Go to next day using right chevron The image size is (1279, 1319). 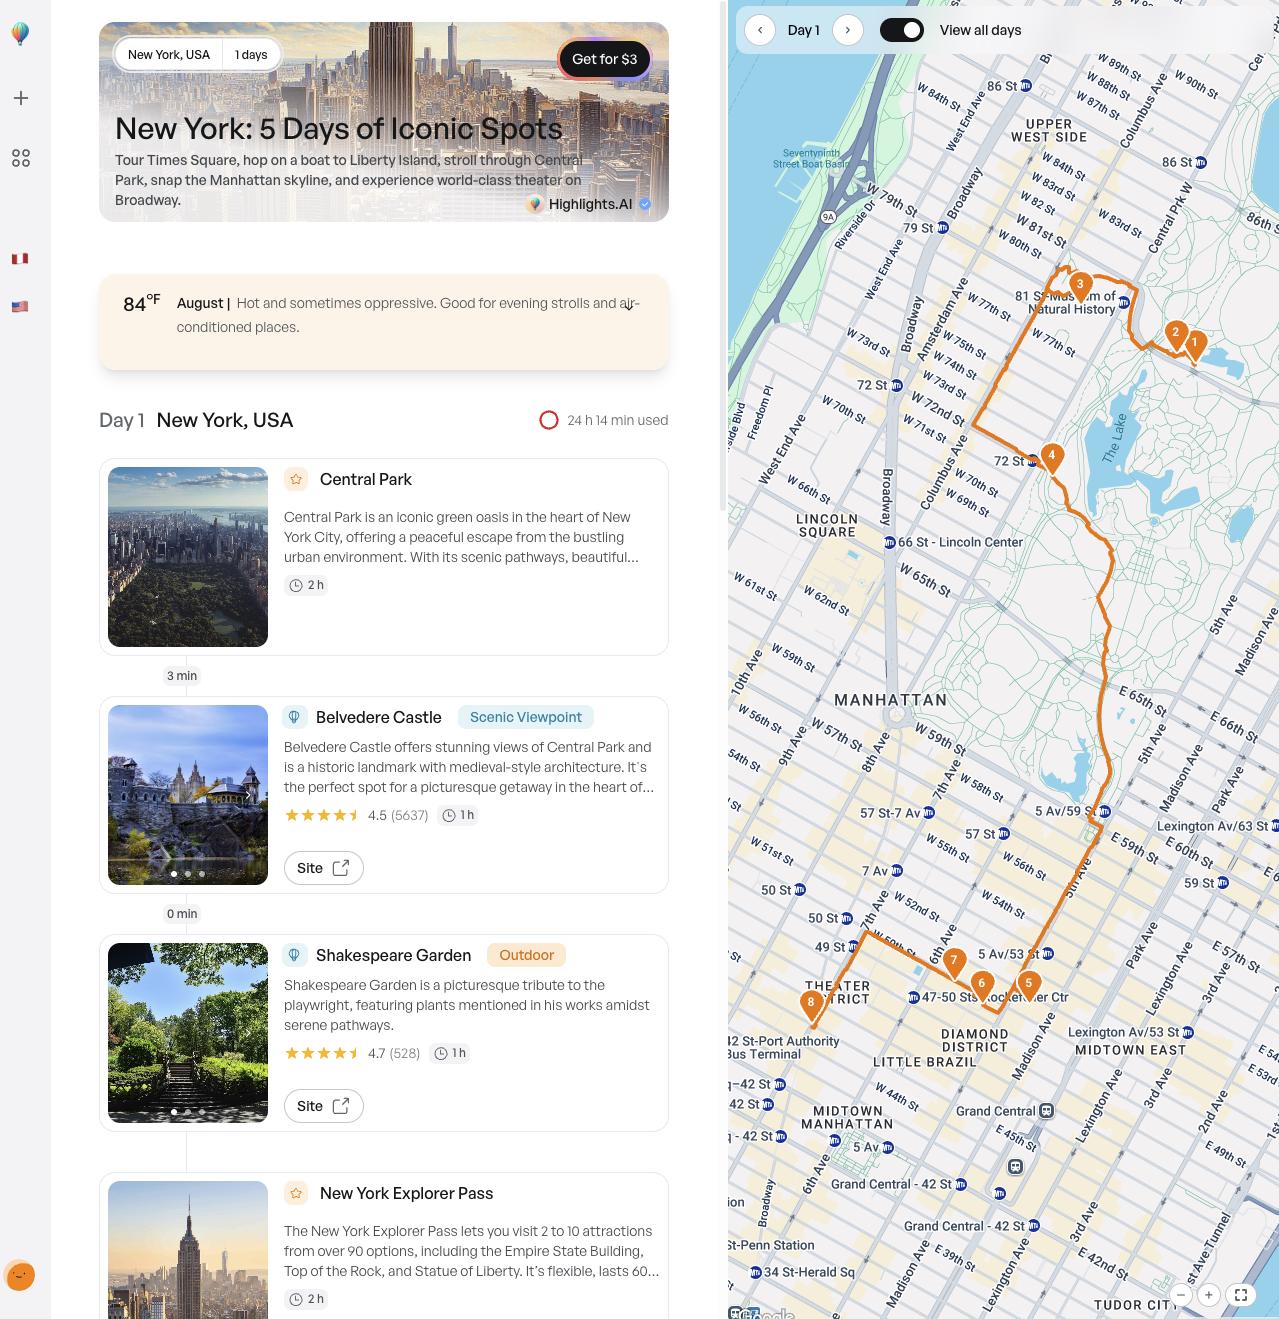point(848,30)
